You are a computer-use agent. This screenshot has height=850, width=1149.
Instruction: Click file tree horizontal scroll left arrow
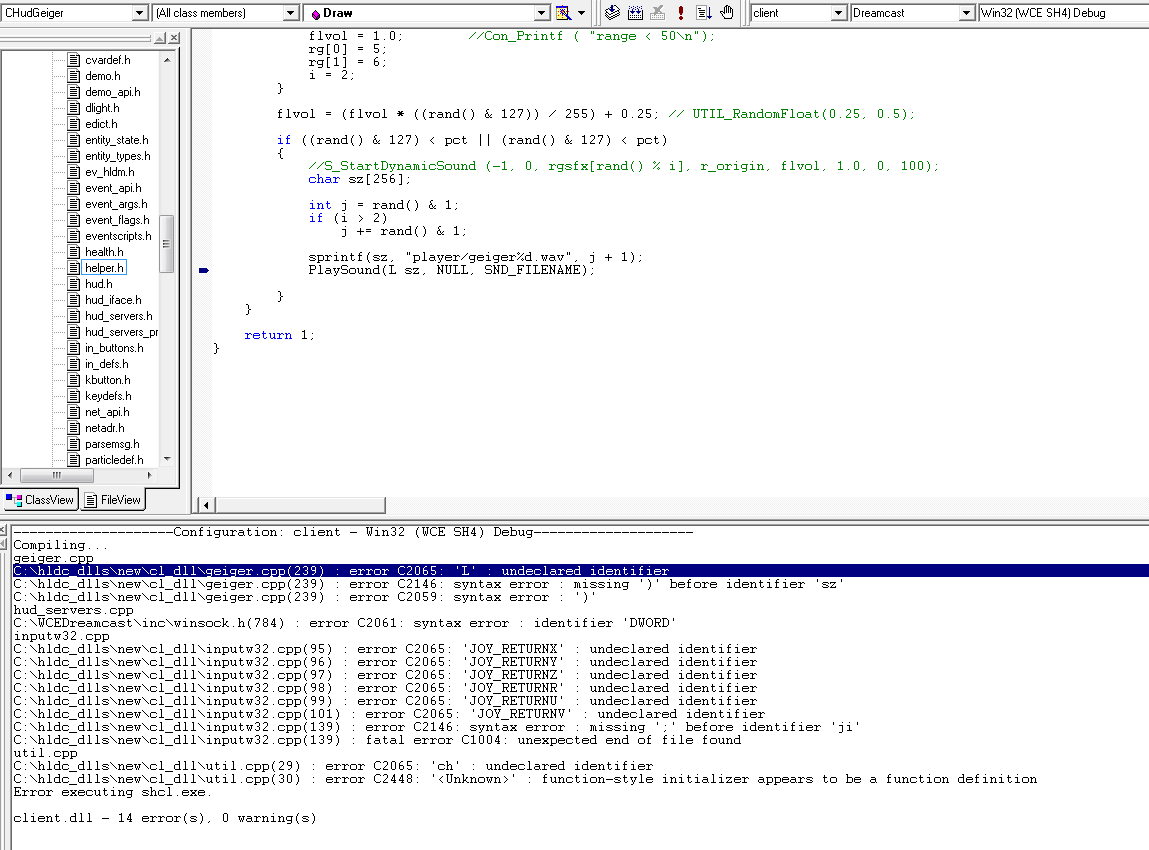(10, 476)
